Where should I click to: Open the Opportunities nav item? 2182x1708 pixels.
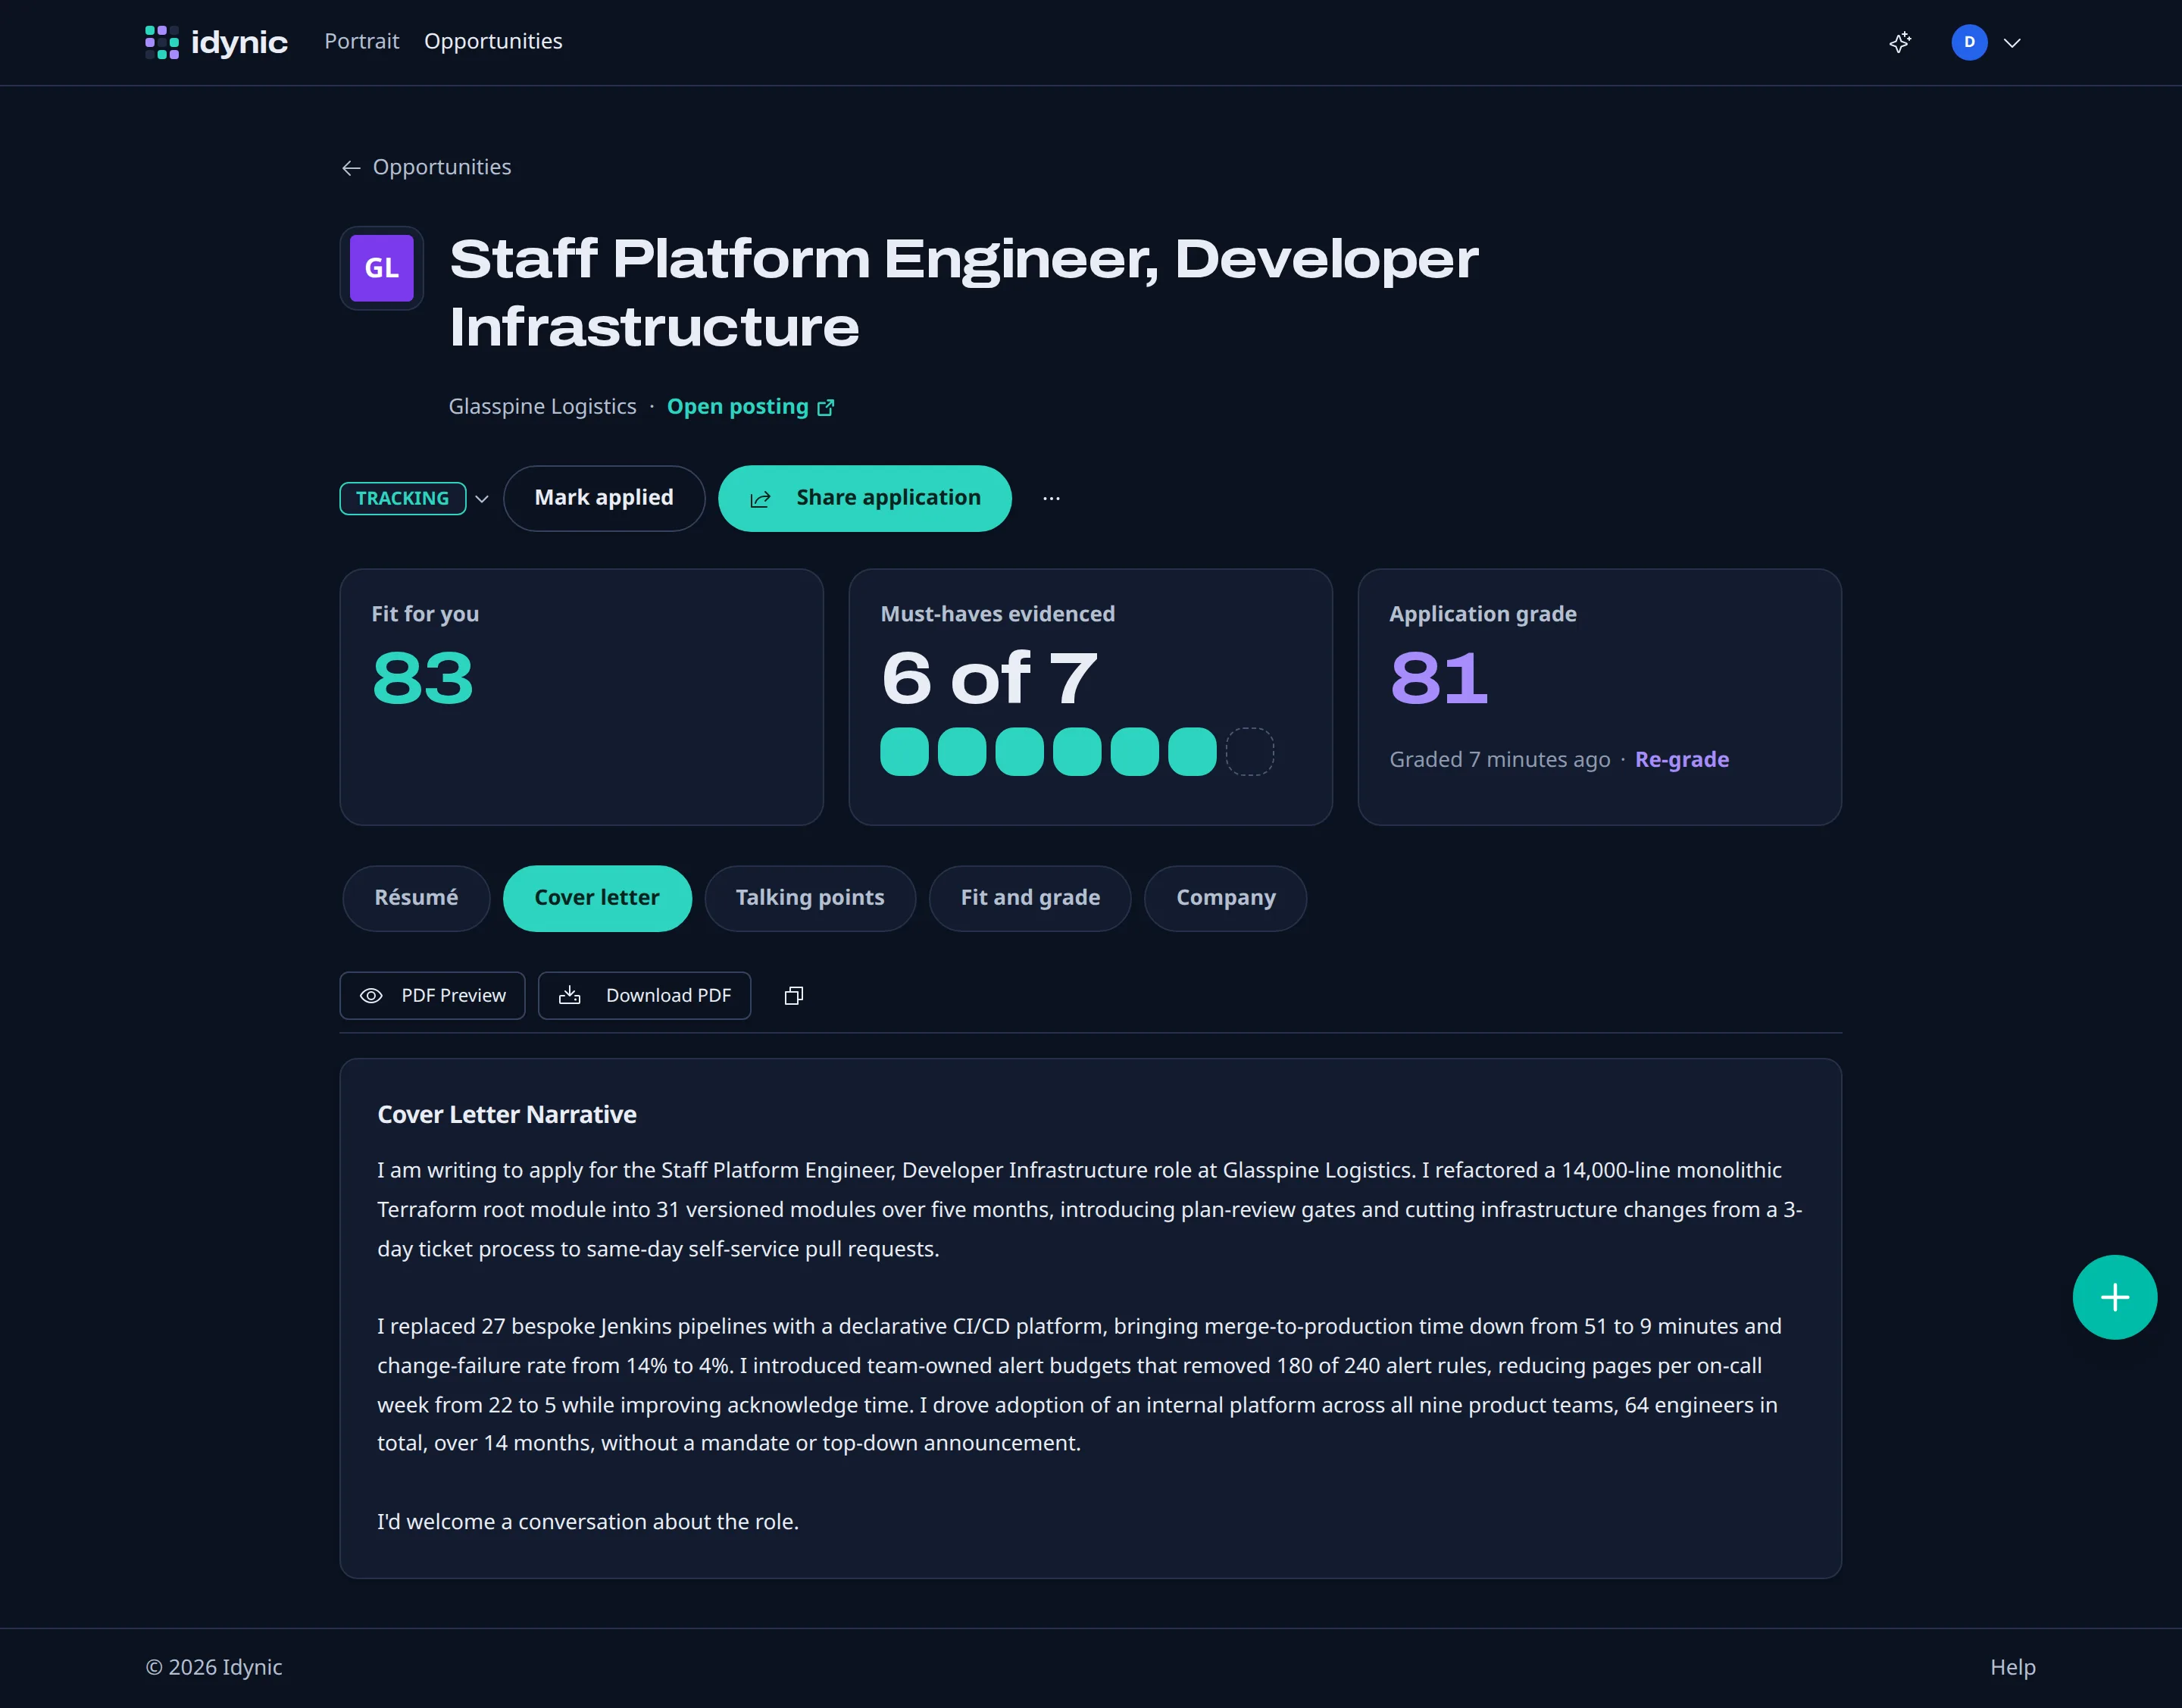click(493, 41)
